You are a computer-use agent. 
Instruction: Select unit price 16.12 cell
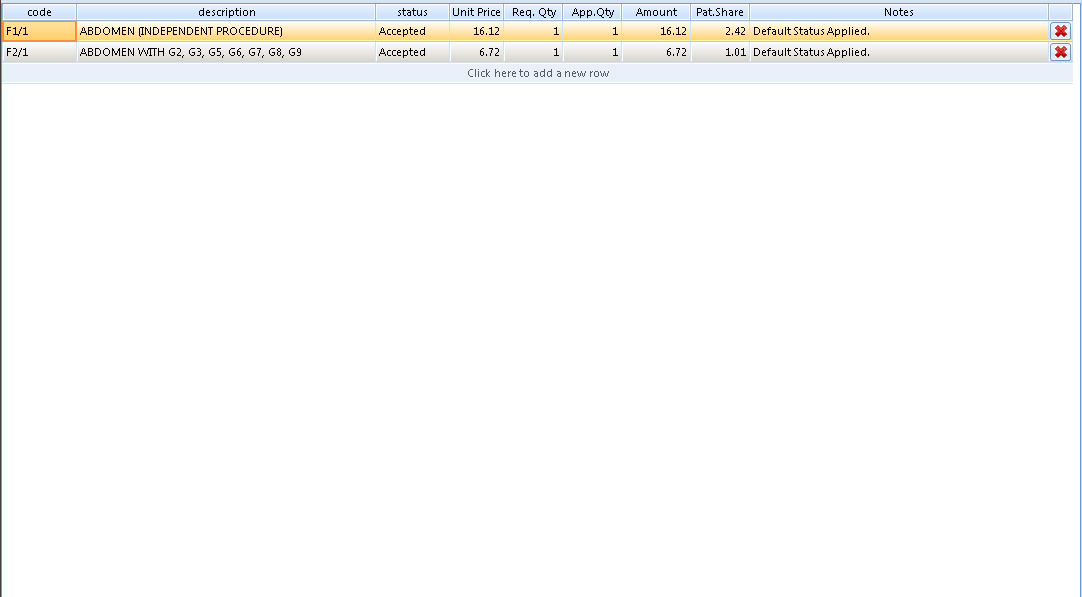click(476, 31)
